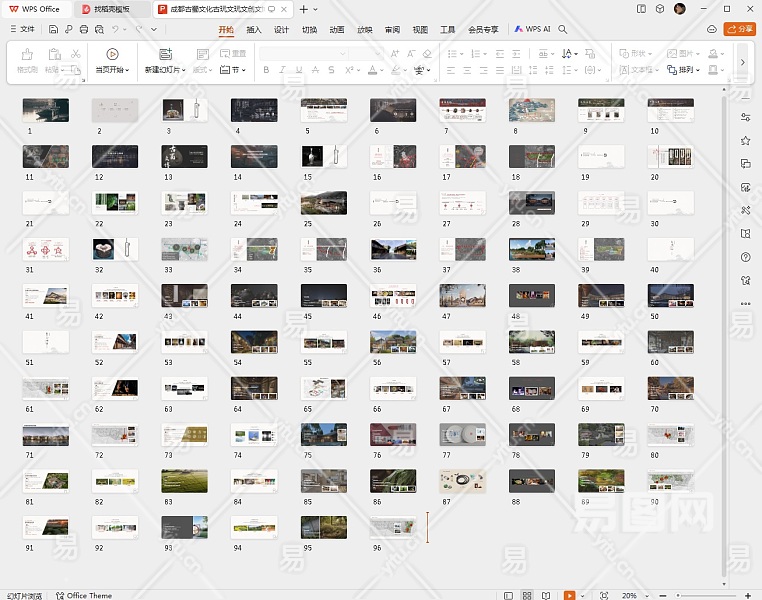
Task: Switch to the WPS Office home tab
Action: coord(34,9)
